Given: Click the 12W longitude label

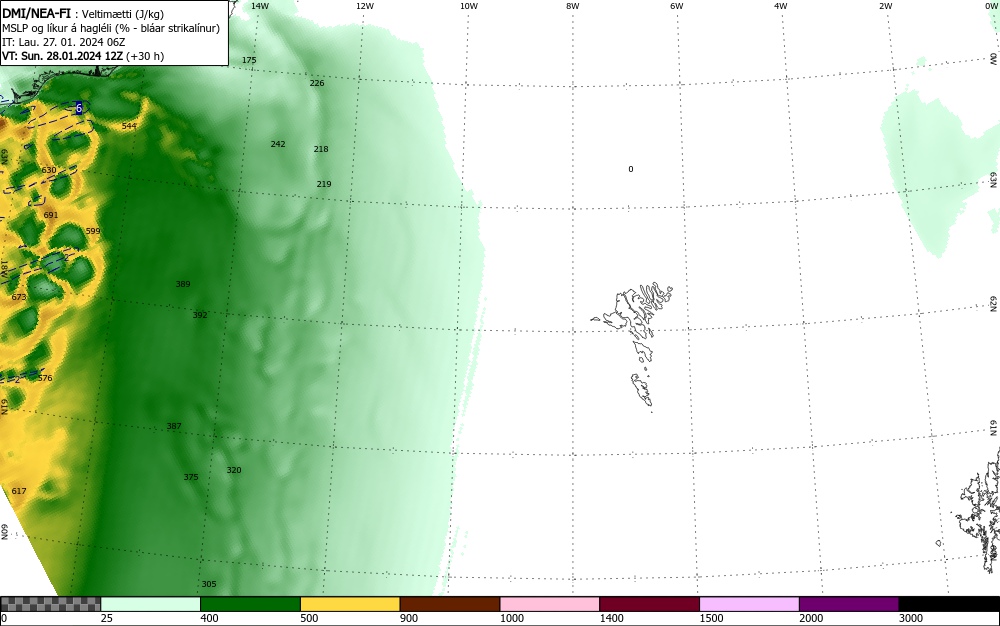Looking at the screenshot, I should coord(364,6).
